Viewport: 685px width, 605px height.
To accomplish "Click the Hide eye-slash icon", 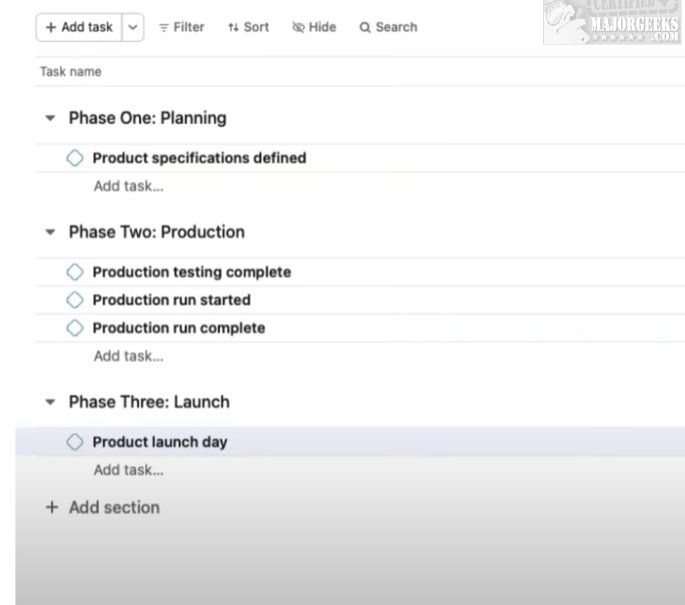I will click(x=298, y=27).
